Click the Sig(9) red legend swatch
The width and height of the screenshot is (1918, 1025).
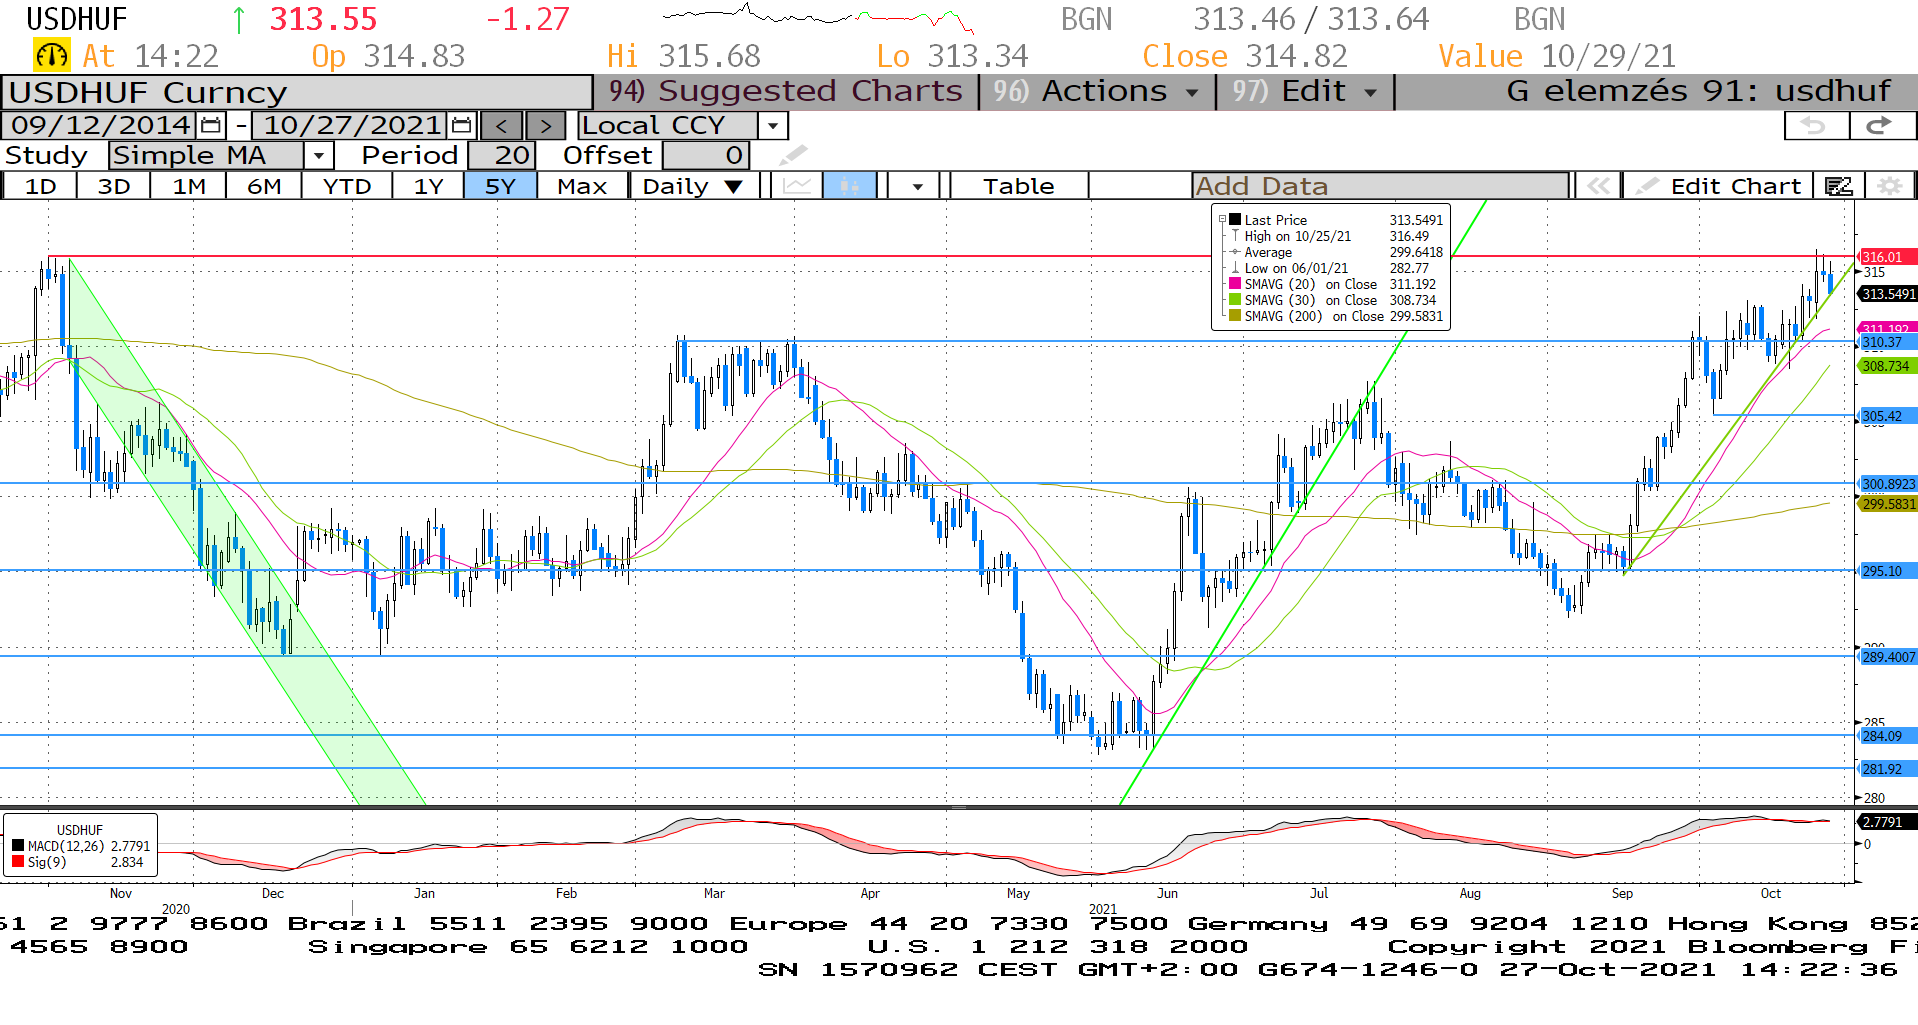(x=18, y=861)
